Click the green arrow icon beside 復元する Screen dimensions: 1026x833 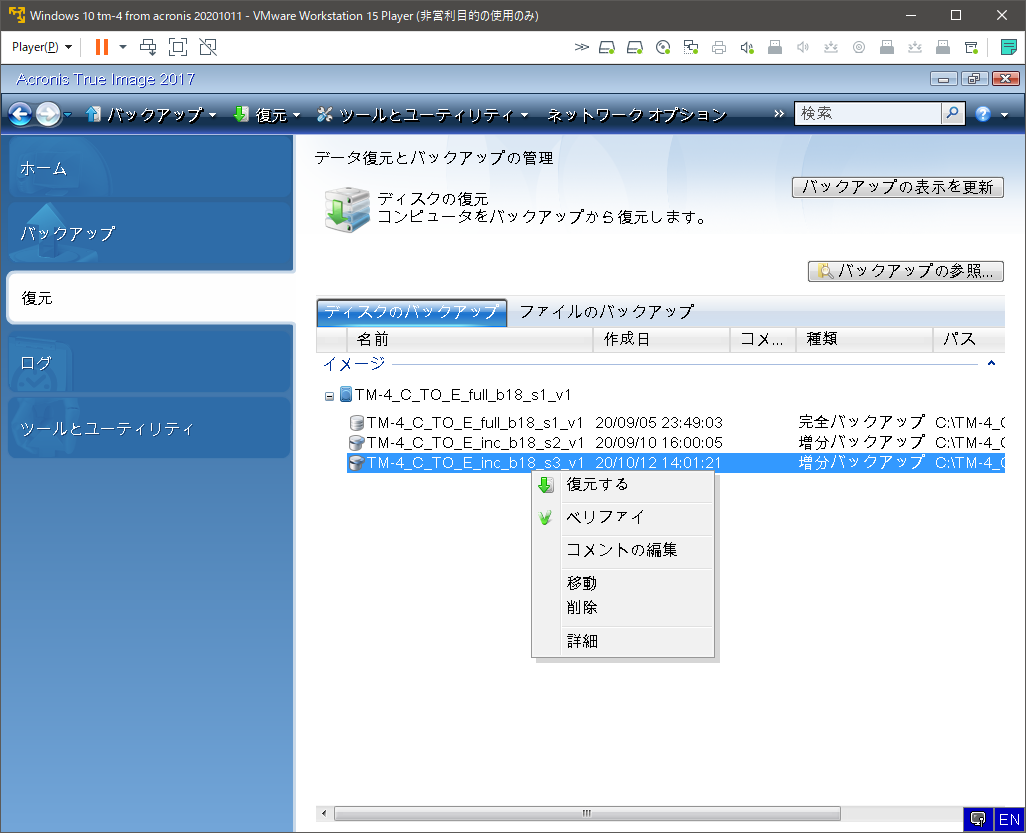pyautogui.click(x=546, y=485)
